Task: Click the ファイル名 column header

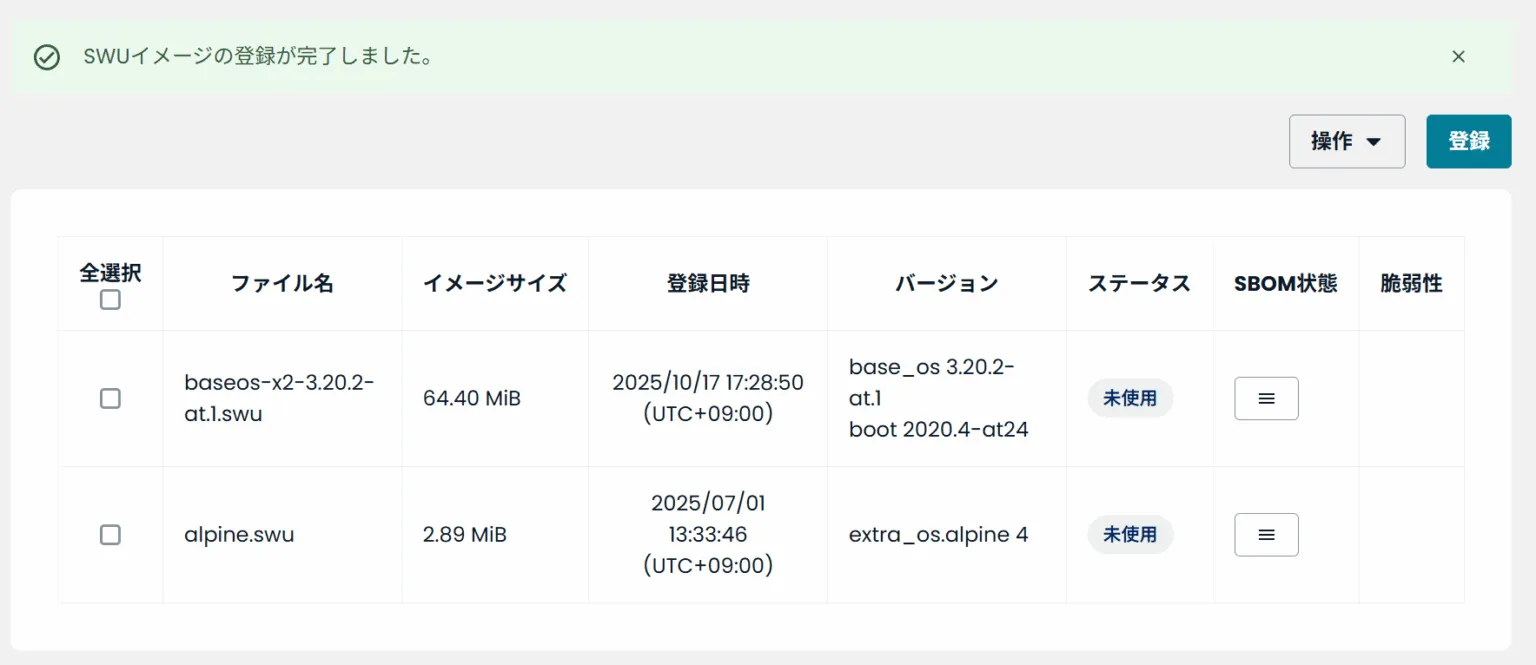Action: [282, 283]
